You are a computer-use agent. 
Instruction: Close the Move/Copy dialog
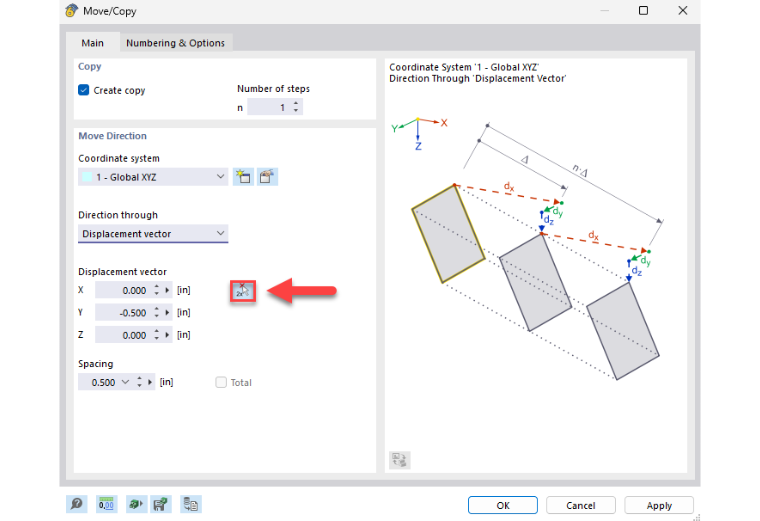point(682,10)
